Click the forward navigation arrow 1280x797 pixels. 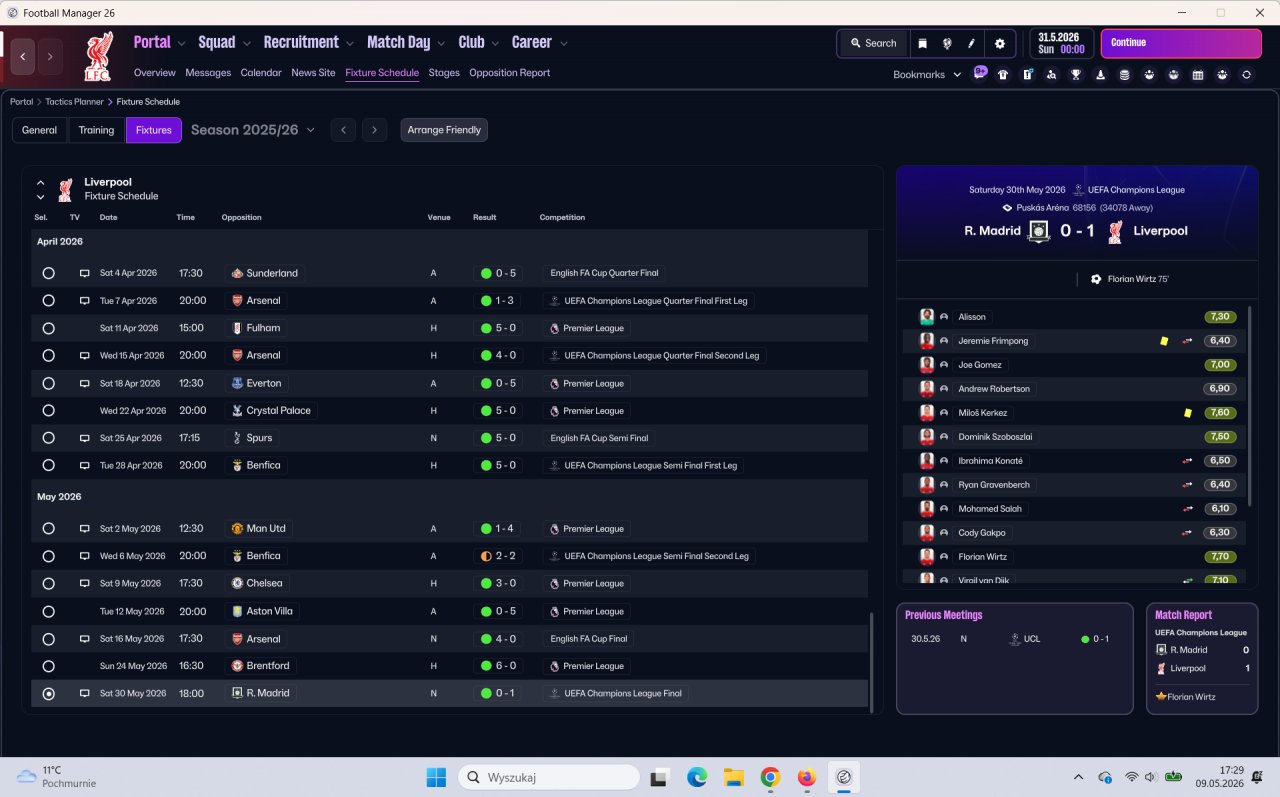click(49, 56)
